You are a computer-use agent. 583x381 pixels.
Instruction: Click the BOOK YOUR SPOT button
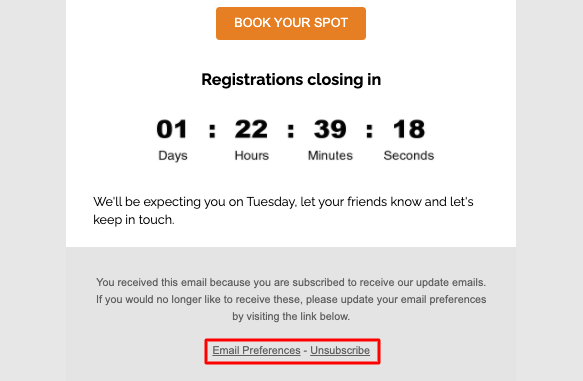tap(291, 23)
